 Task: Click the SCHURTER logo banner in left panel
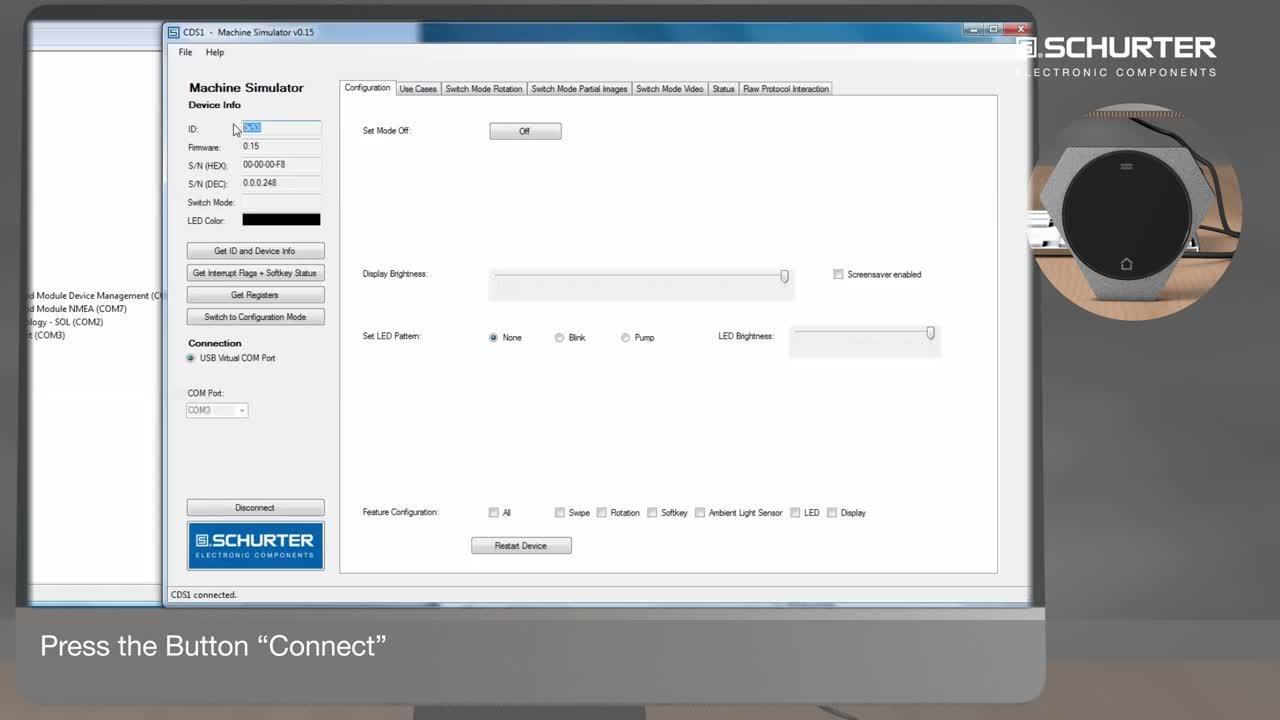point(255,545)
